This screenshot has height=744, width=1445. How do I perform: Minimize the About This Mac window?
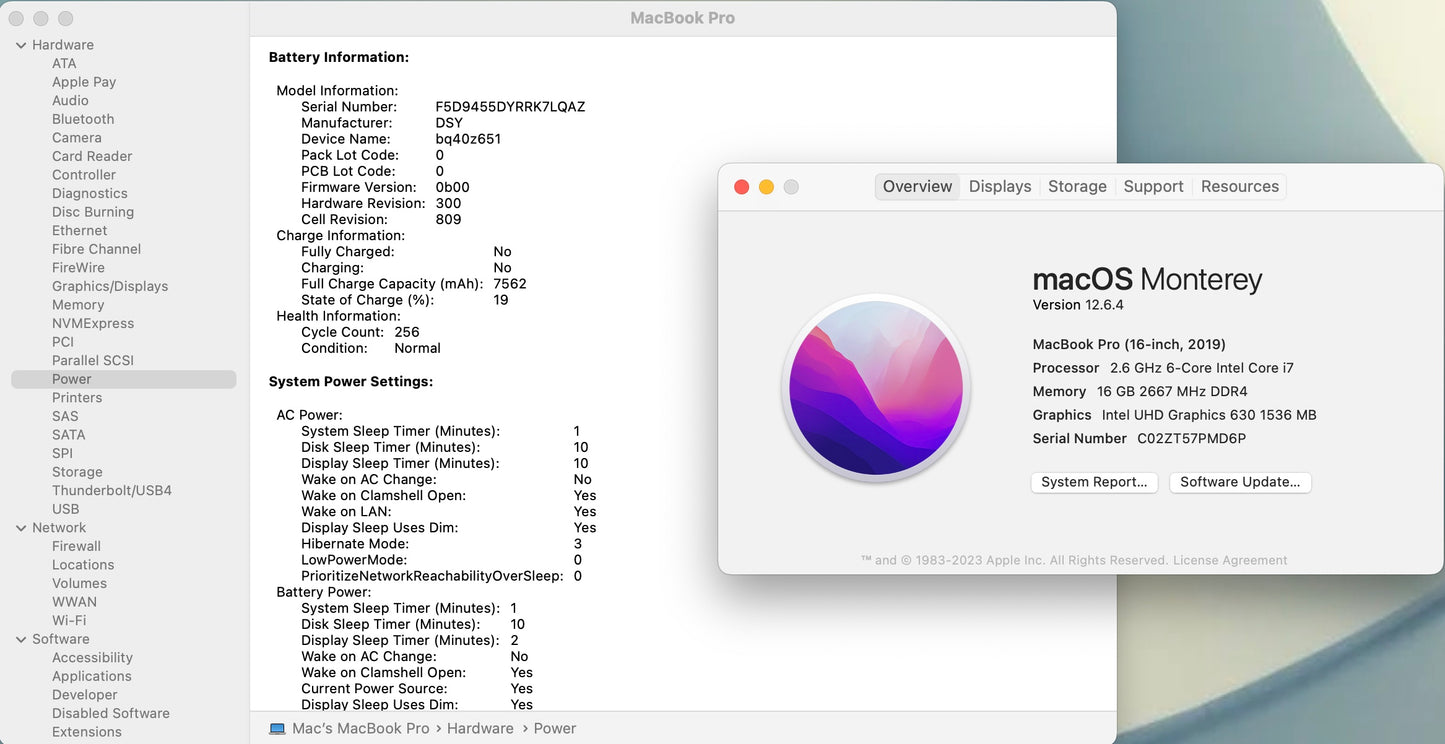(766, 187)
